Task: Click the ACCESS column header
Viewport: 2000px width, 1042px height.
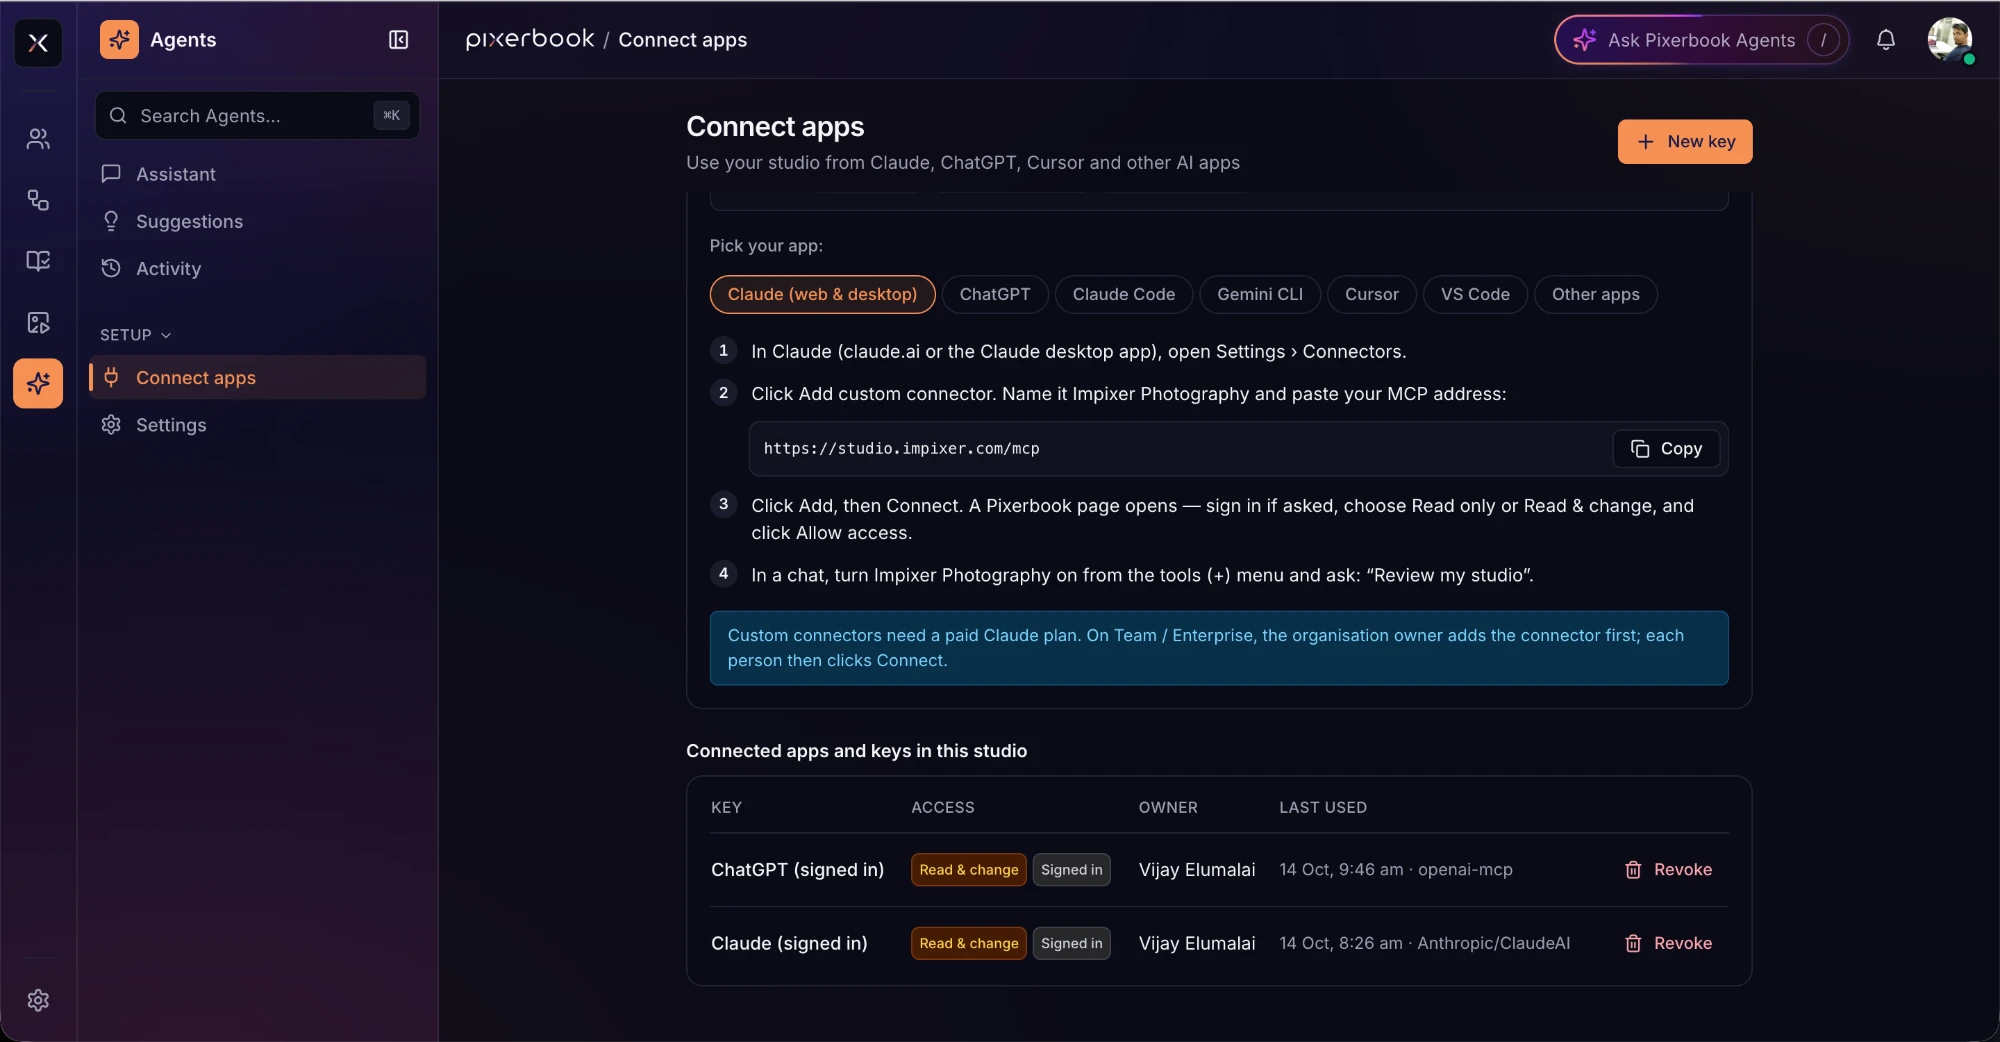Action: click(x=943, y=807)
